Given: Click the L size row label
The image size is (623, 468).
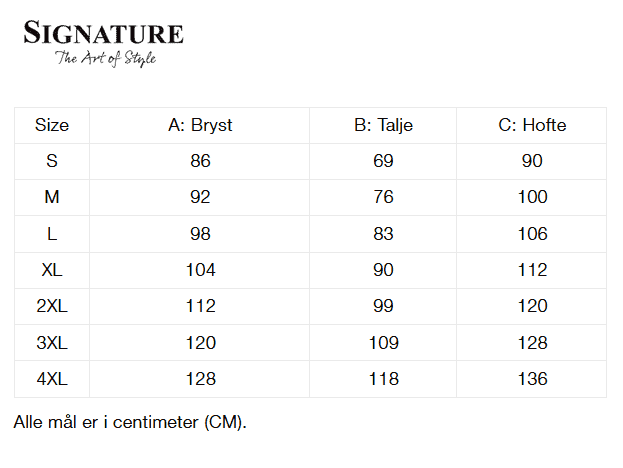Looking at the screenshot, I should (x=52, y=234).
